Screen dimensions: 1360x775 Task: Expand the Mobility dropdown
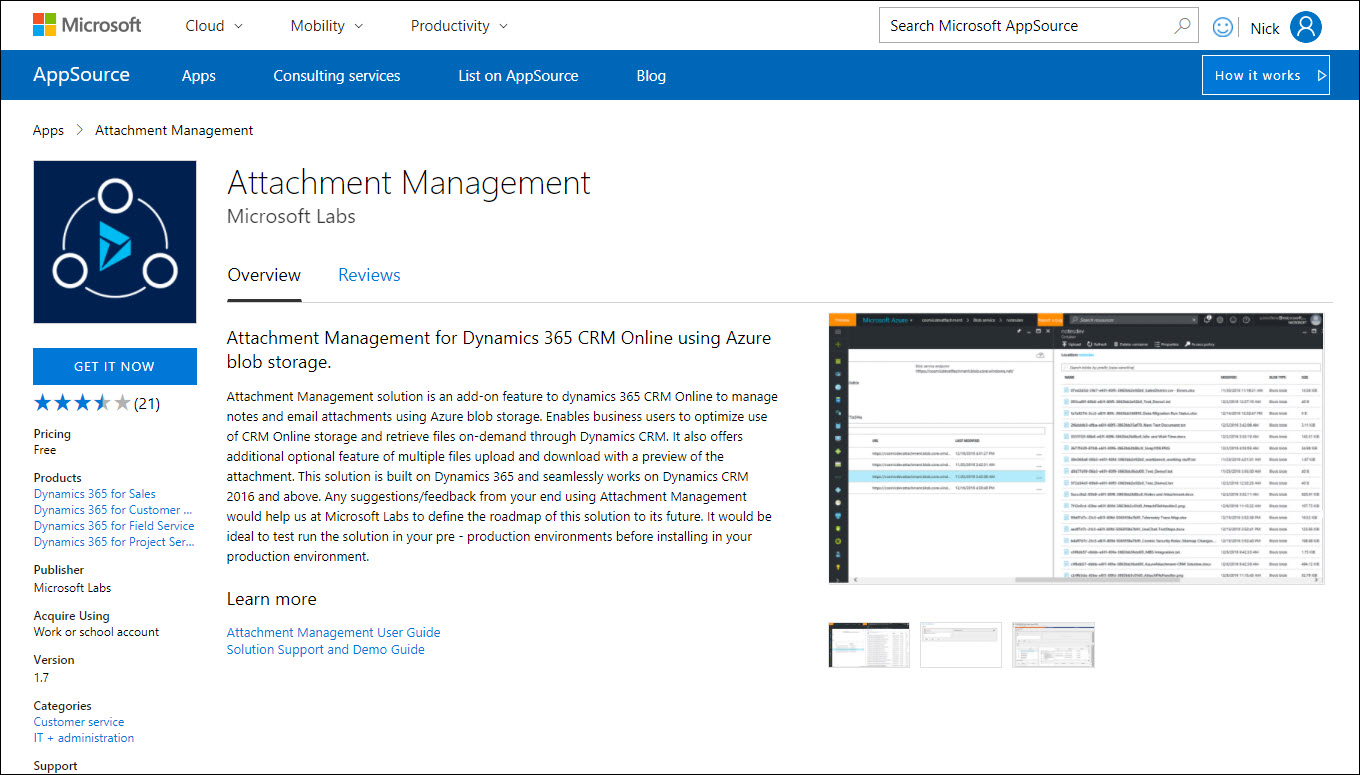click(x=326, y=25)
